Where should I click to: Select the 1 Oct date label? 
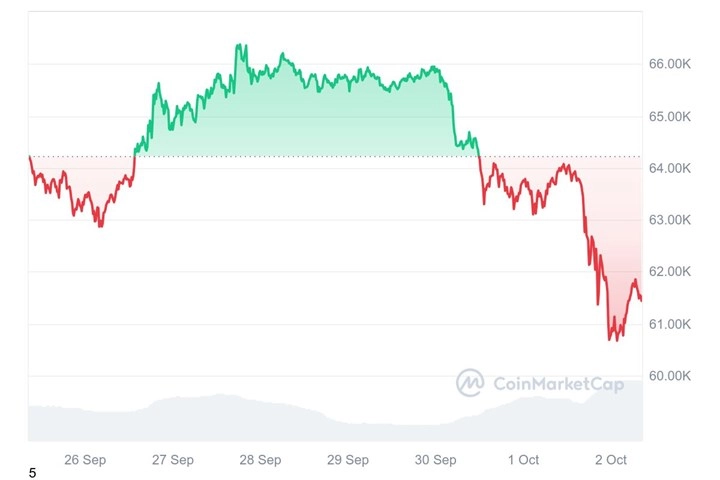[523, 460]
